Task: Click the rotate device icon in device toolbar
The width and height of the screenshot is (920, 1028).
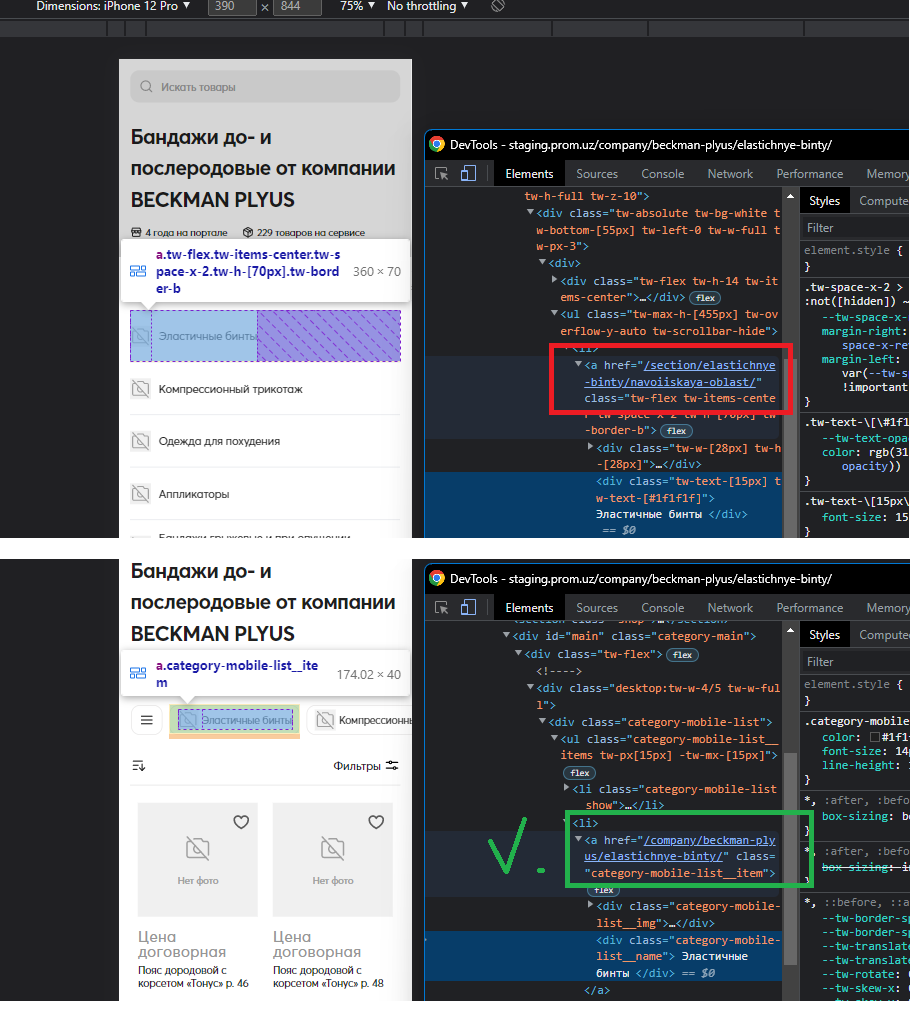Action: point(498,6)
